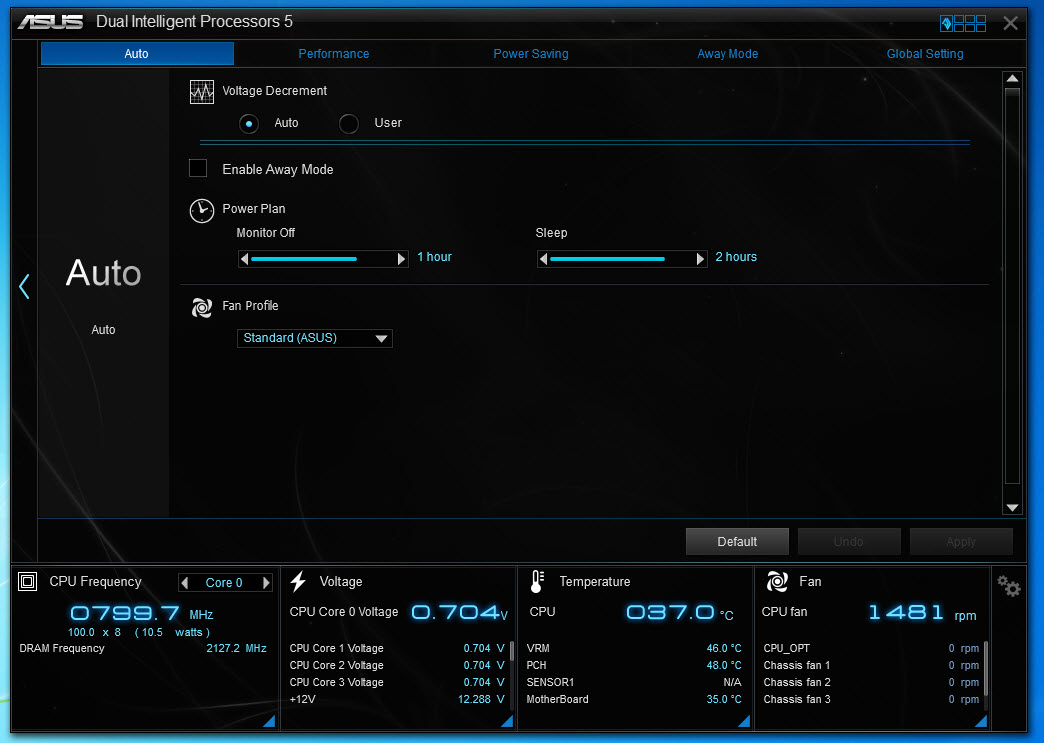Open the Away Mode tab
1044x743 pixels.
728,53
